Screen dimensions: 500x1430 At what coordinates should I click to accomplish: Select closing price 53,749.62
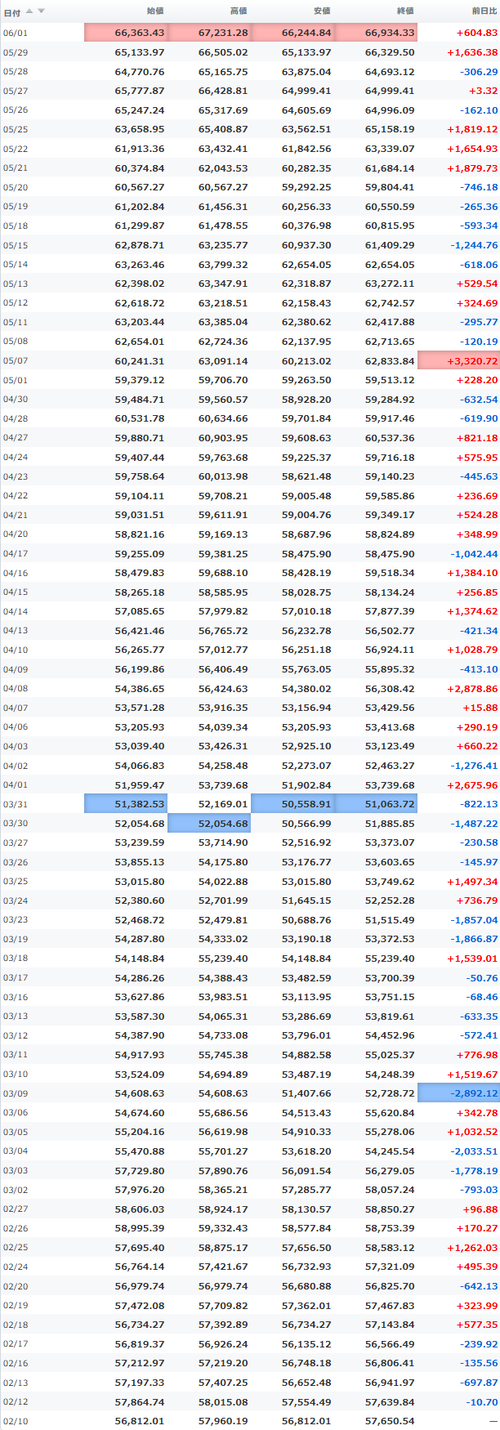click(x=390, y=884)
